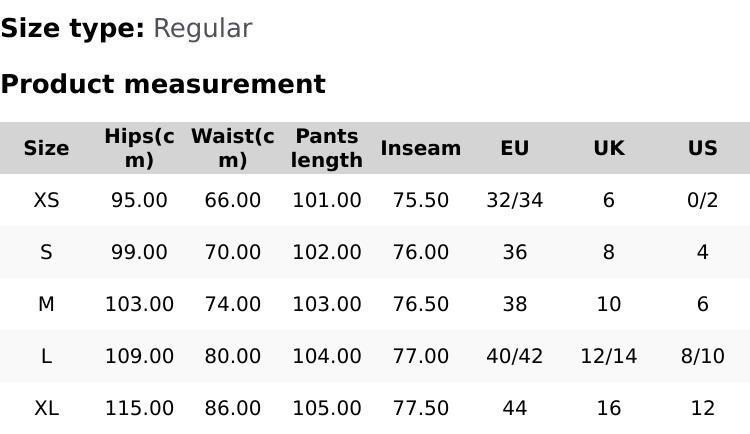Click the Product measurement heading

163,85
